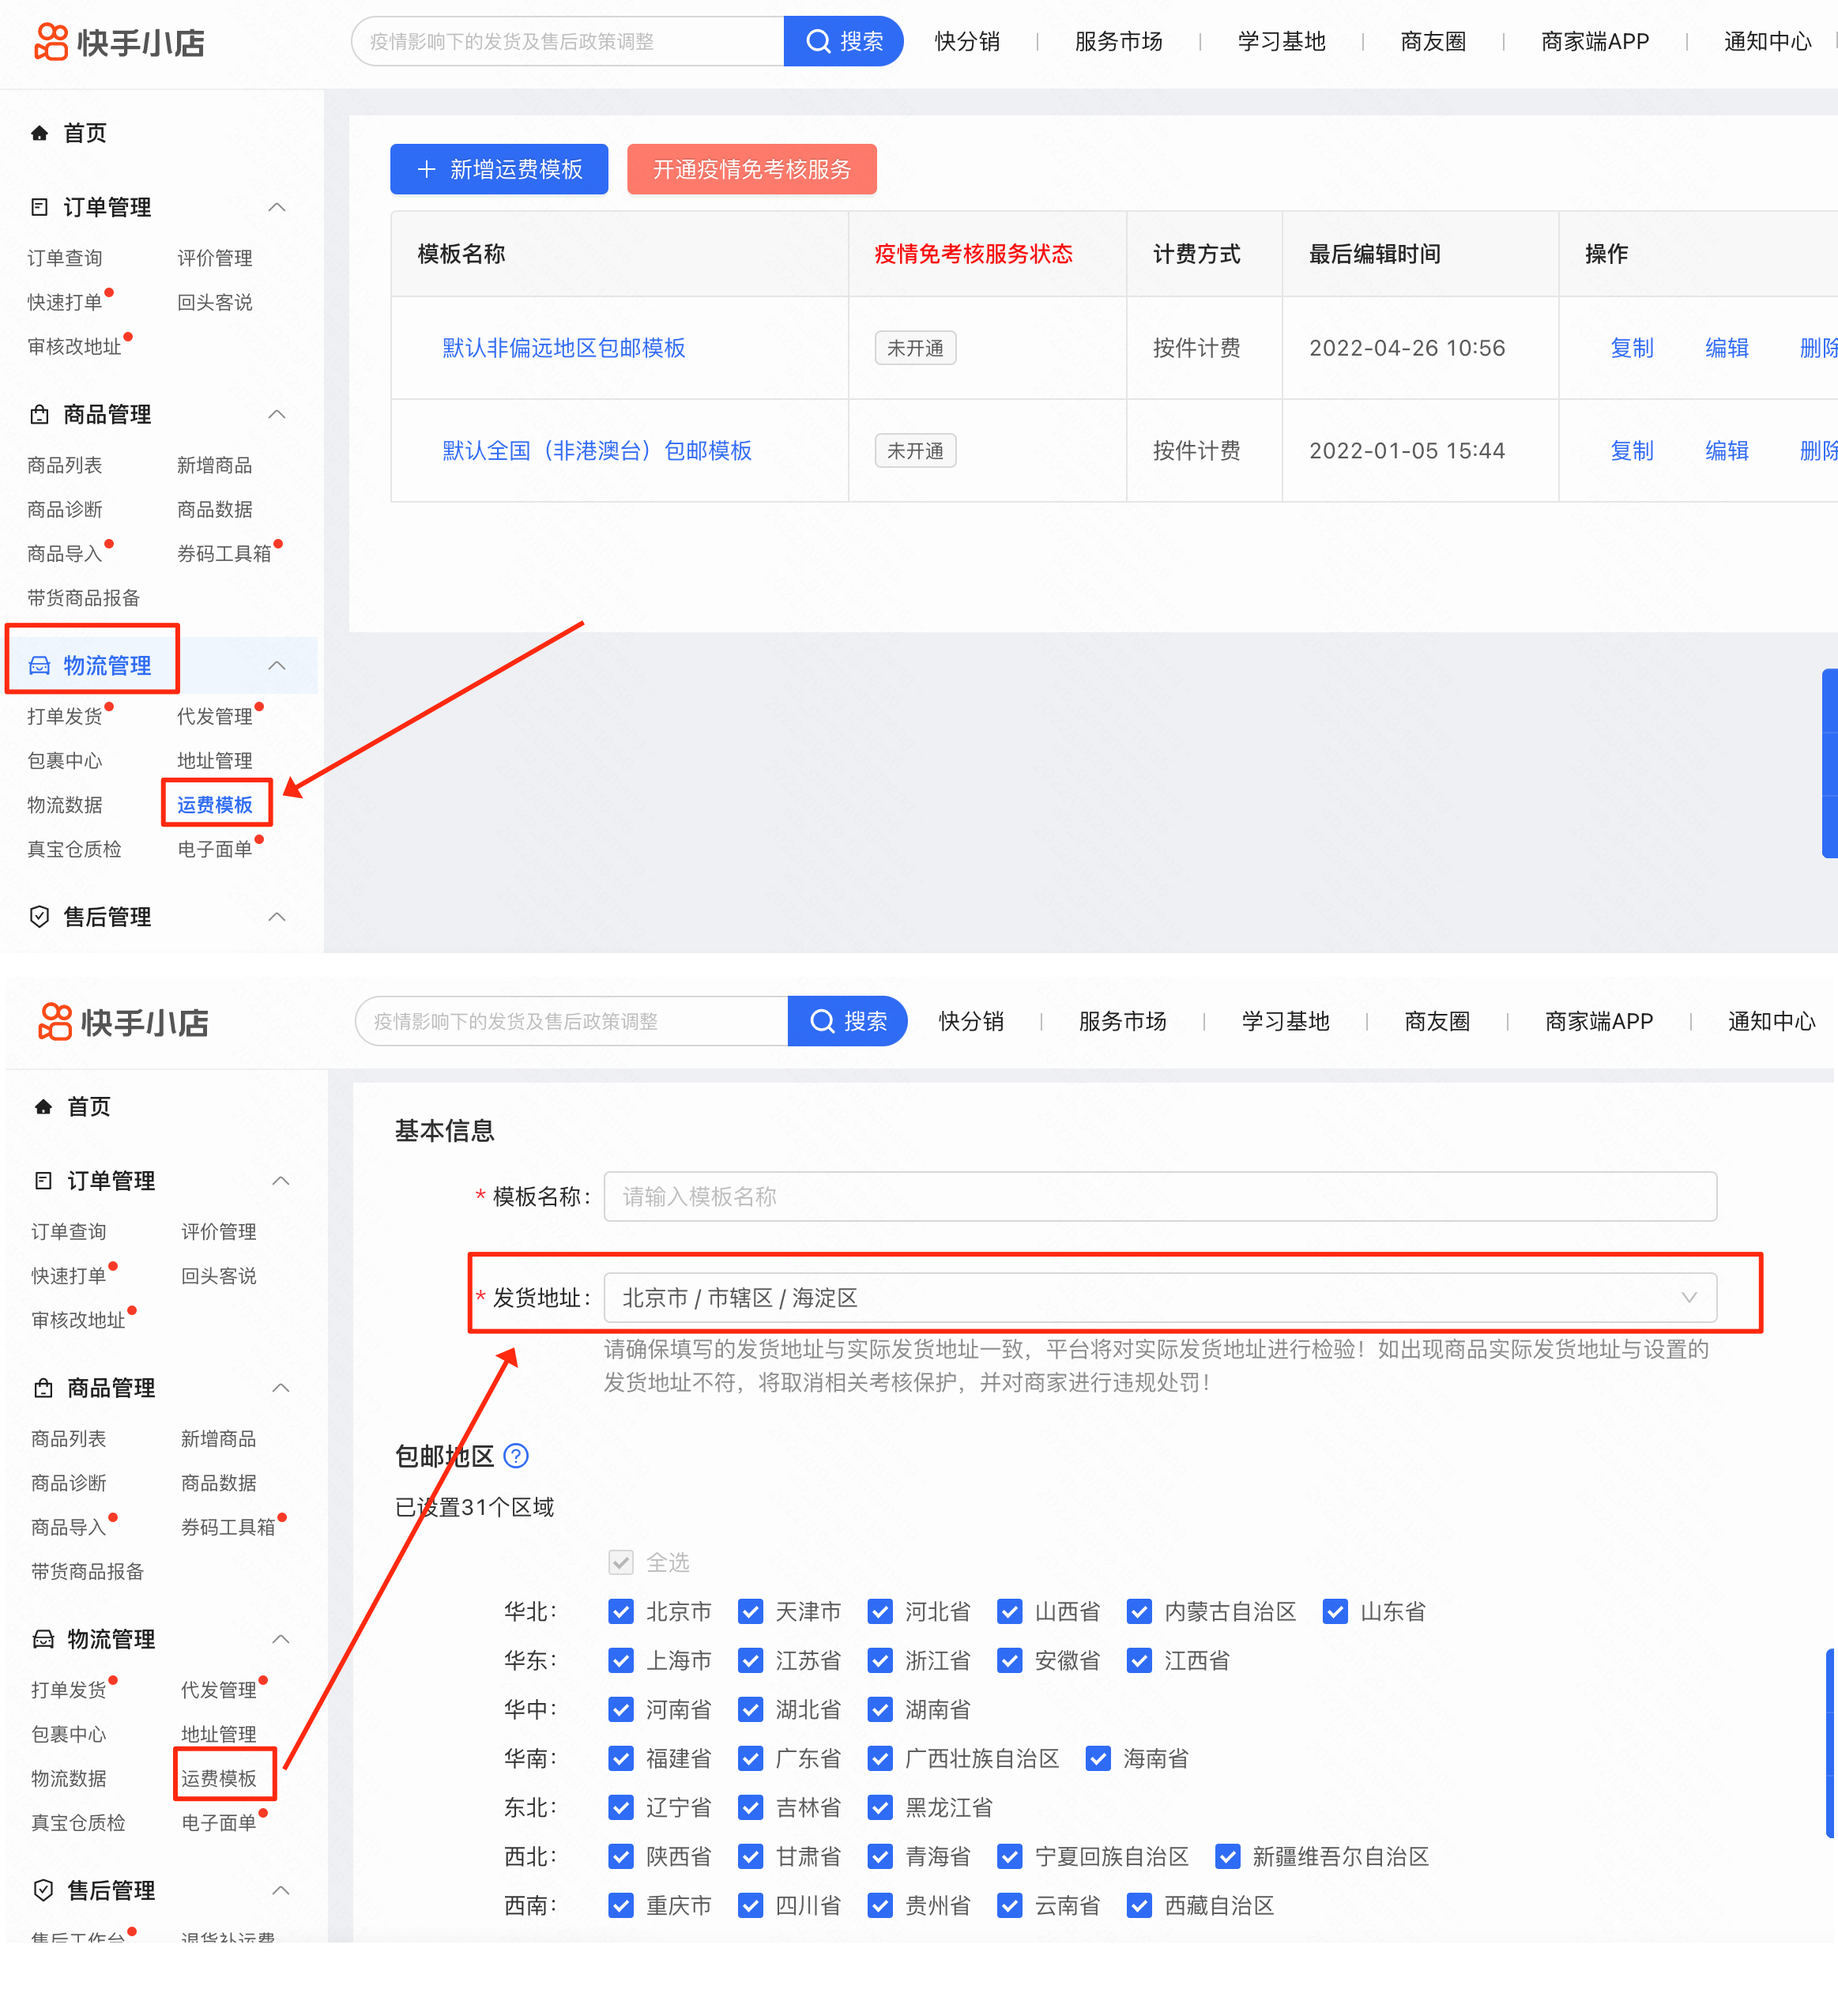Open 商家端APP in the bottom header navigation

tap(1598, 1021)
